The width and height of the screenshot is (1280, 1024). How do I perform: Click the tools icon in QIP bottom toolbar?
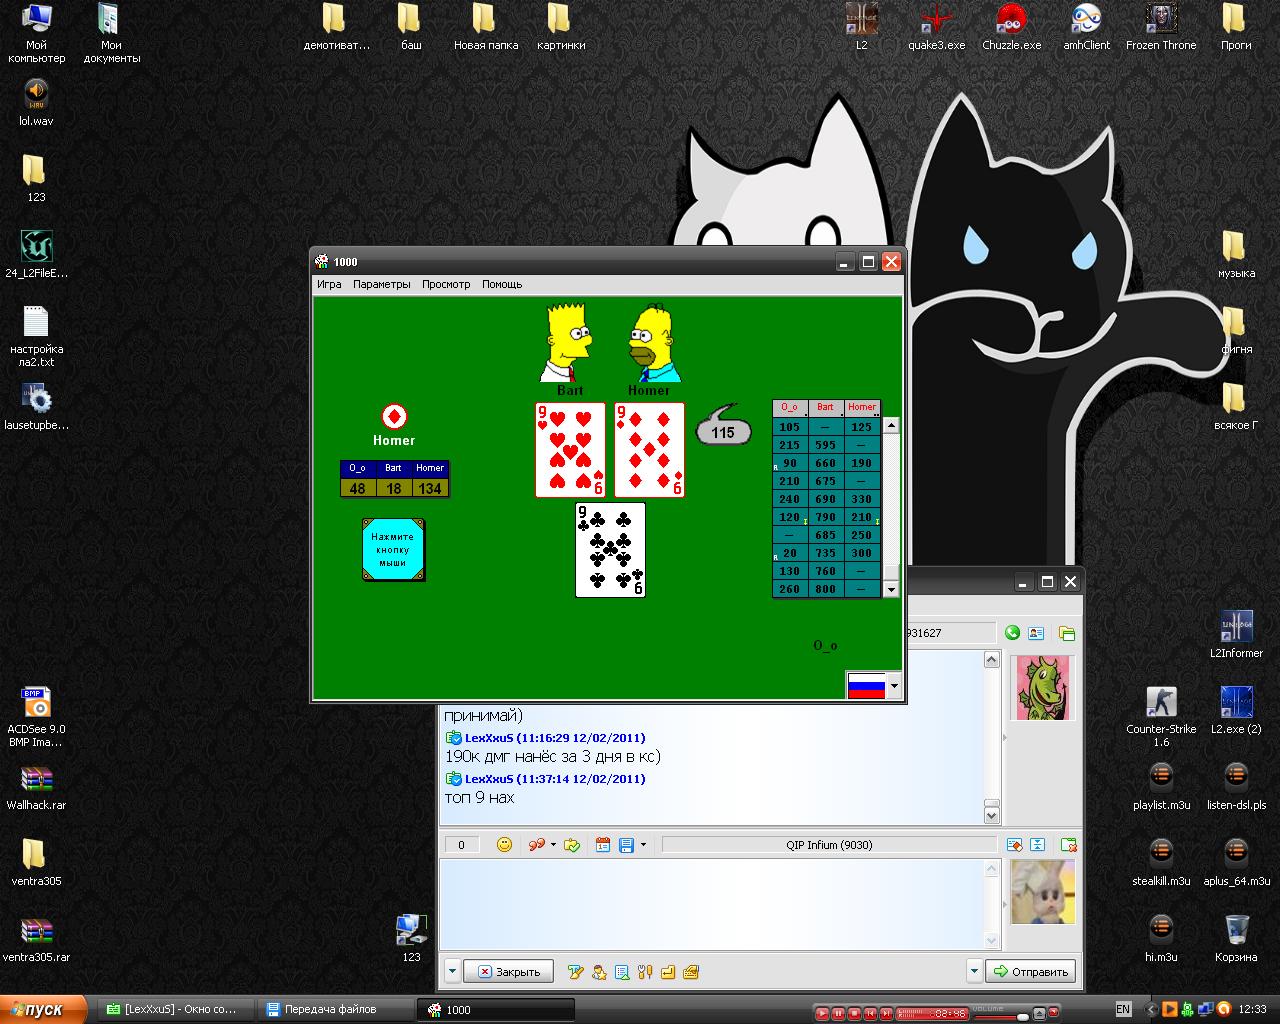click(645, 971)
